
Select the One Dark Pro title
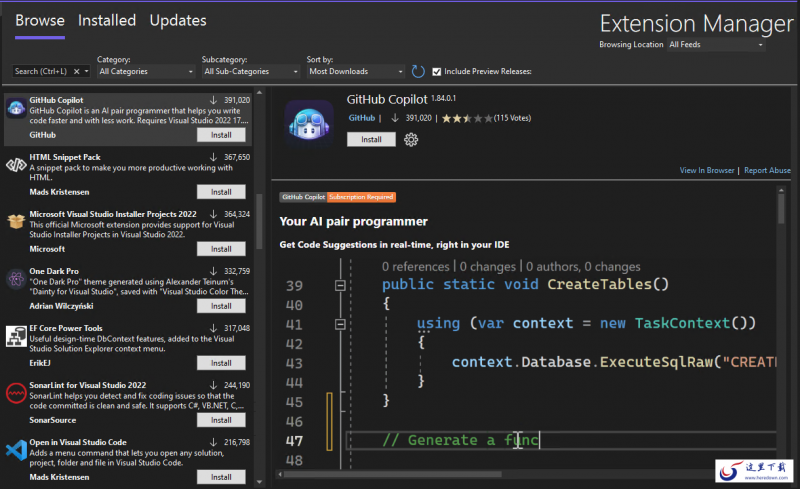[54, 271]
